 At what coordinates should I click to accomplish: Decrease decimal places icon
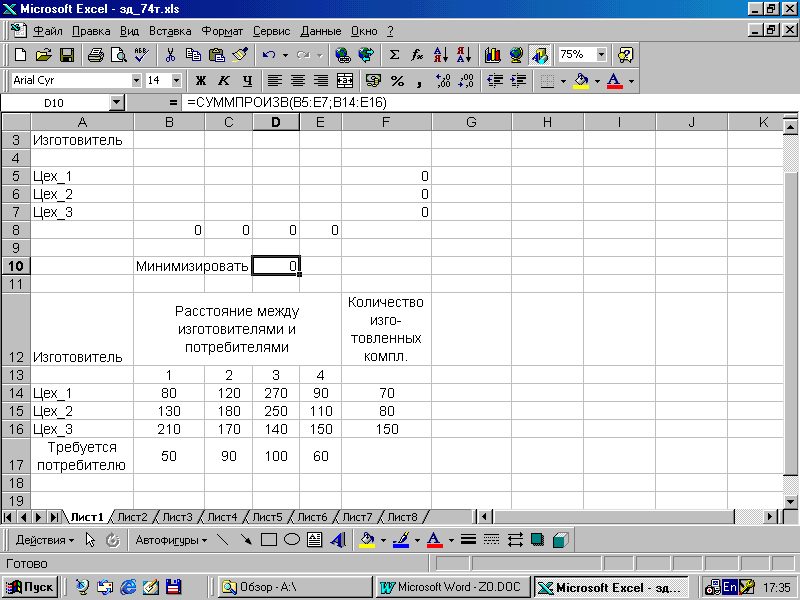466,81
